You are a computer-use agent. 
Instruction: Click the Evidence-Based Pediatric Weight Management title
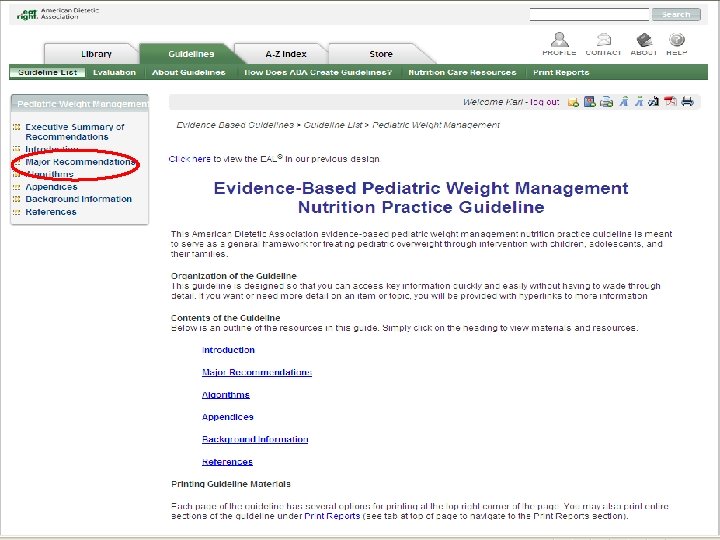(x=421, y=197)
